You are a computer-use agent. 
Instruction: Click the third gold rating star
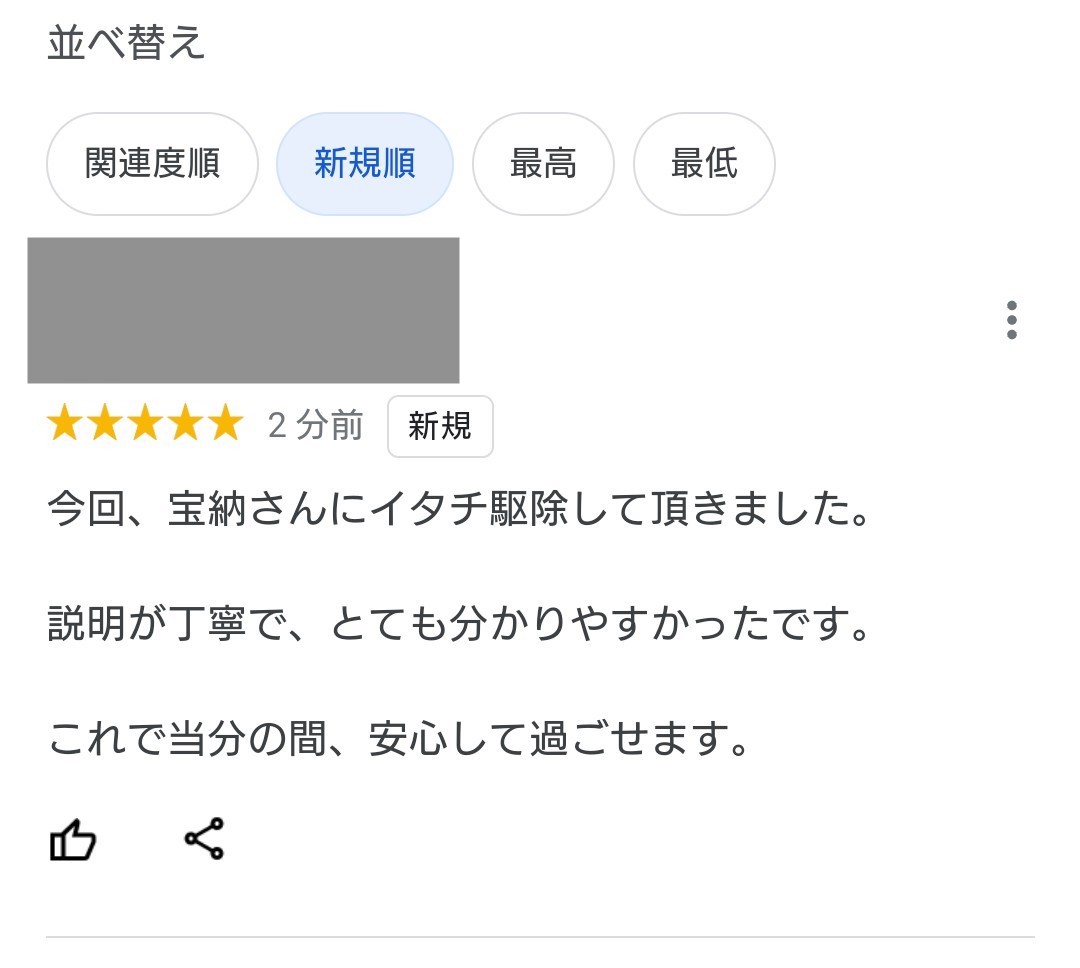[145, 424]
